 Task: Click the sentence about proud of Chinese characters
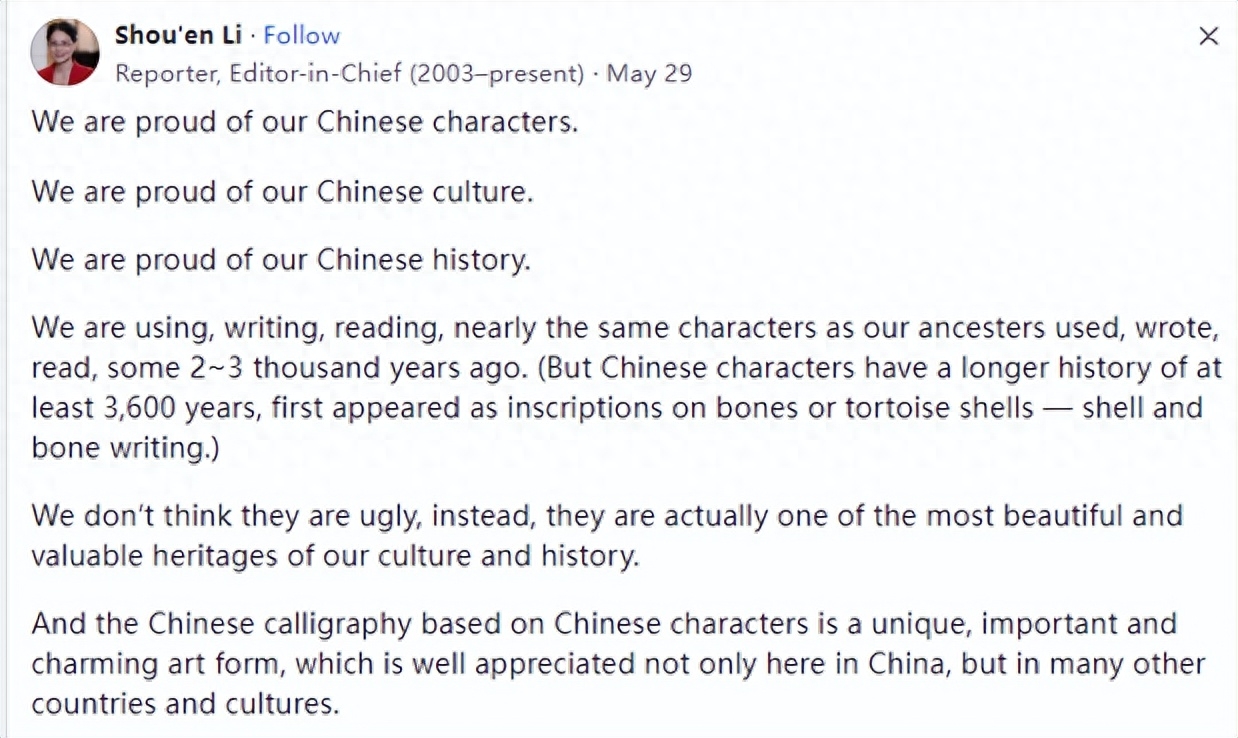(x=305, y=122)
